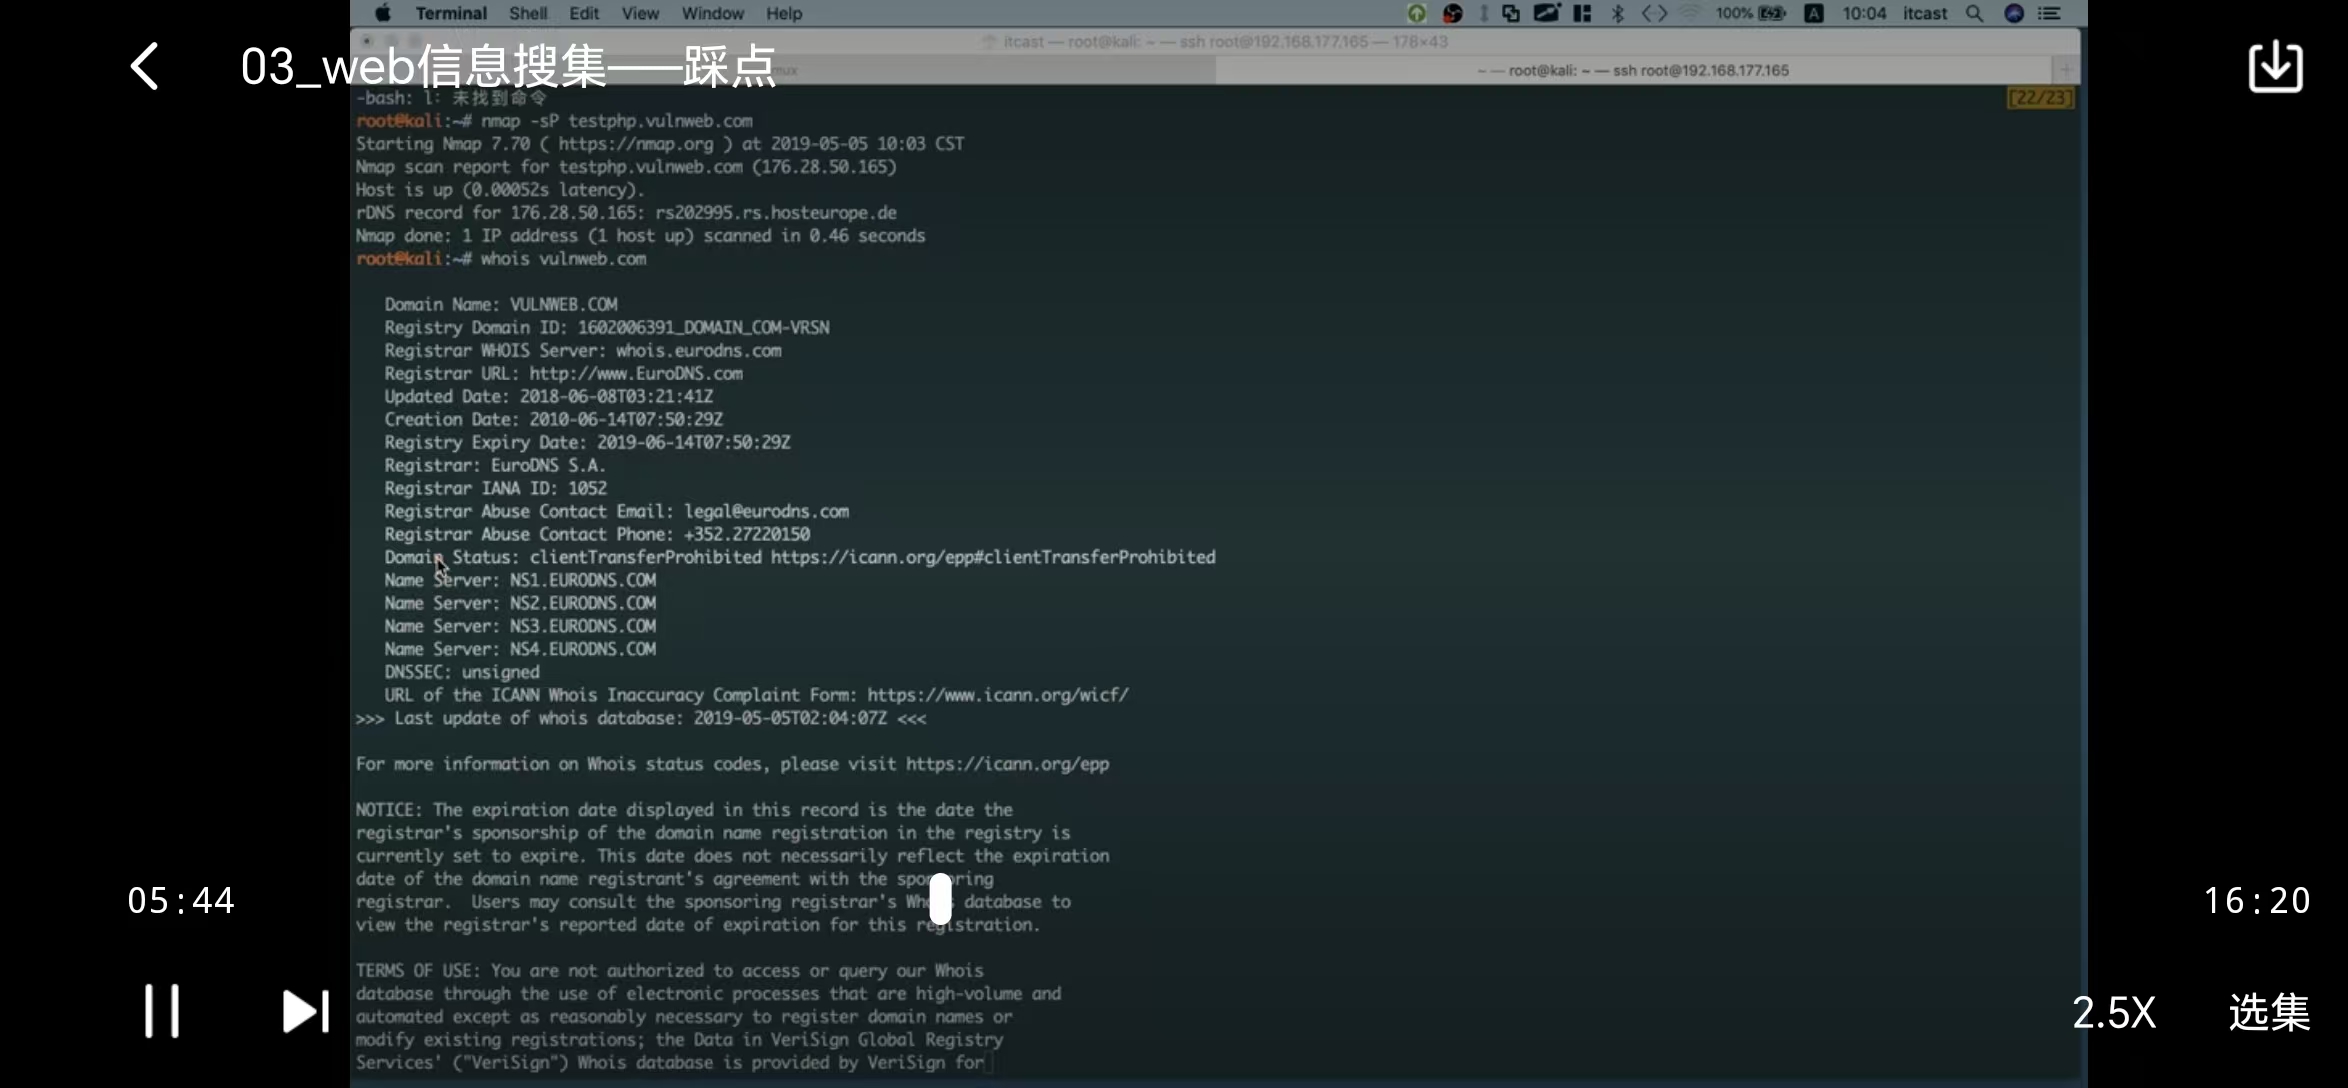
Task: Pause the video playback
Action: pos(162,1011)
